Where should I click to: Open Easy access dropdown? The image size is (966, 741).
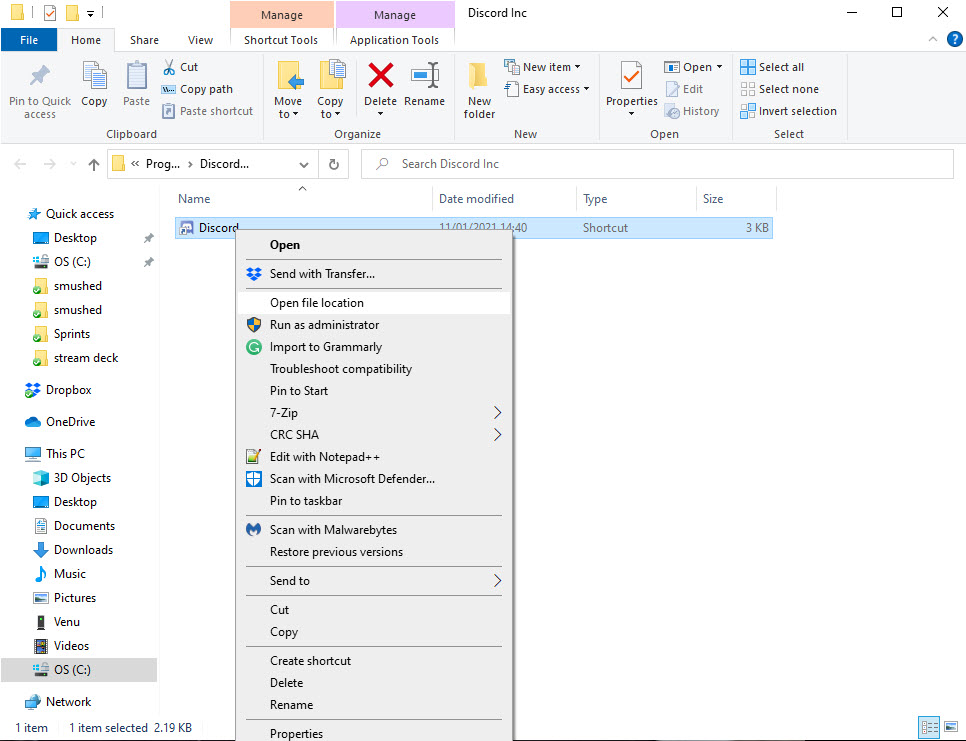(x=586, y=89)
